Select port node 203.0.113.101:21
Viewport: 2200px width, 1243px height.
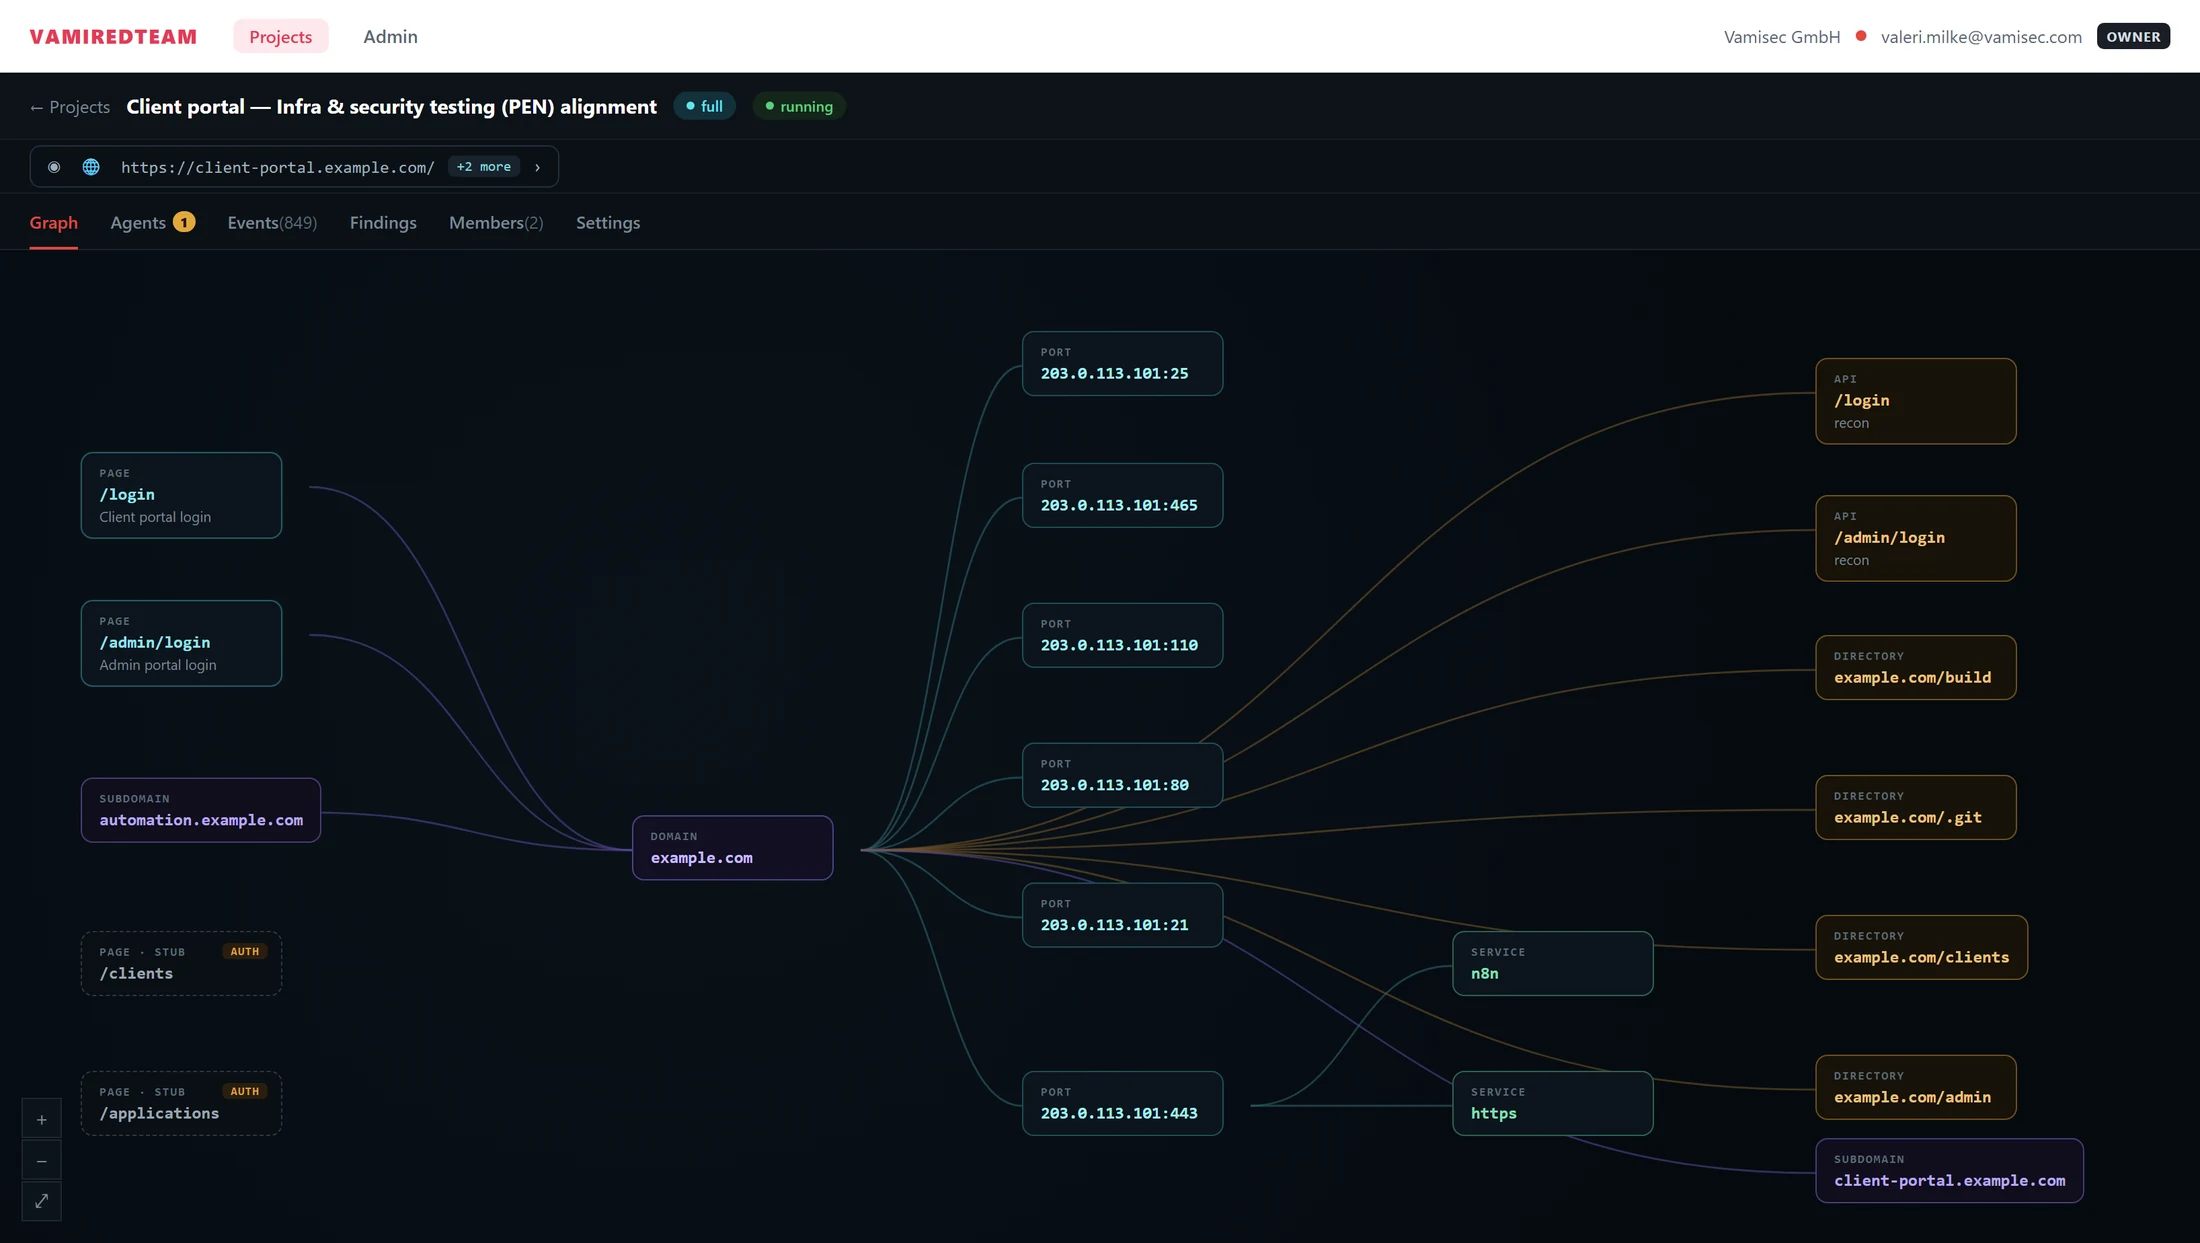1122,915
